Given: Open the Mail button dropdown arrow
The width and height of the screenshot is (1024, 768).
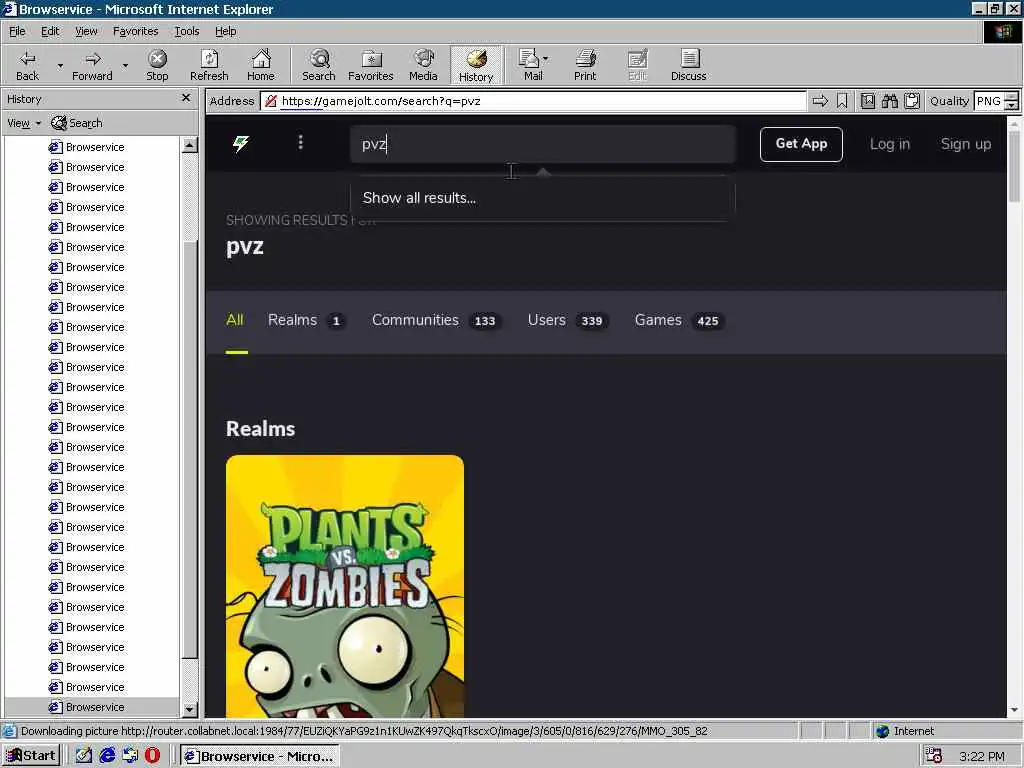Looking at the screenshot, I should tap(545, 59).
